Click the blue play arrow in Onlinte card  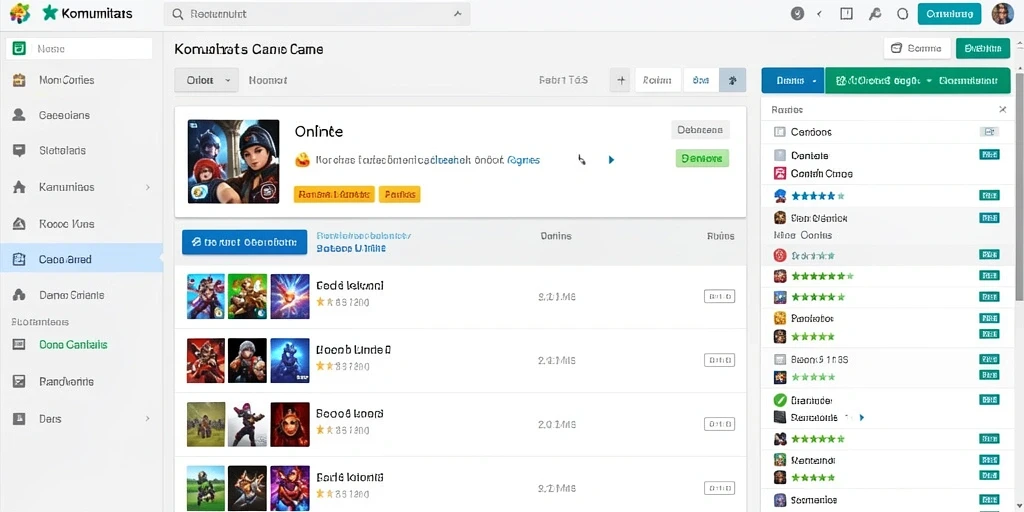(611, 159)
